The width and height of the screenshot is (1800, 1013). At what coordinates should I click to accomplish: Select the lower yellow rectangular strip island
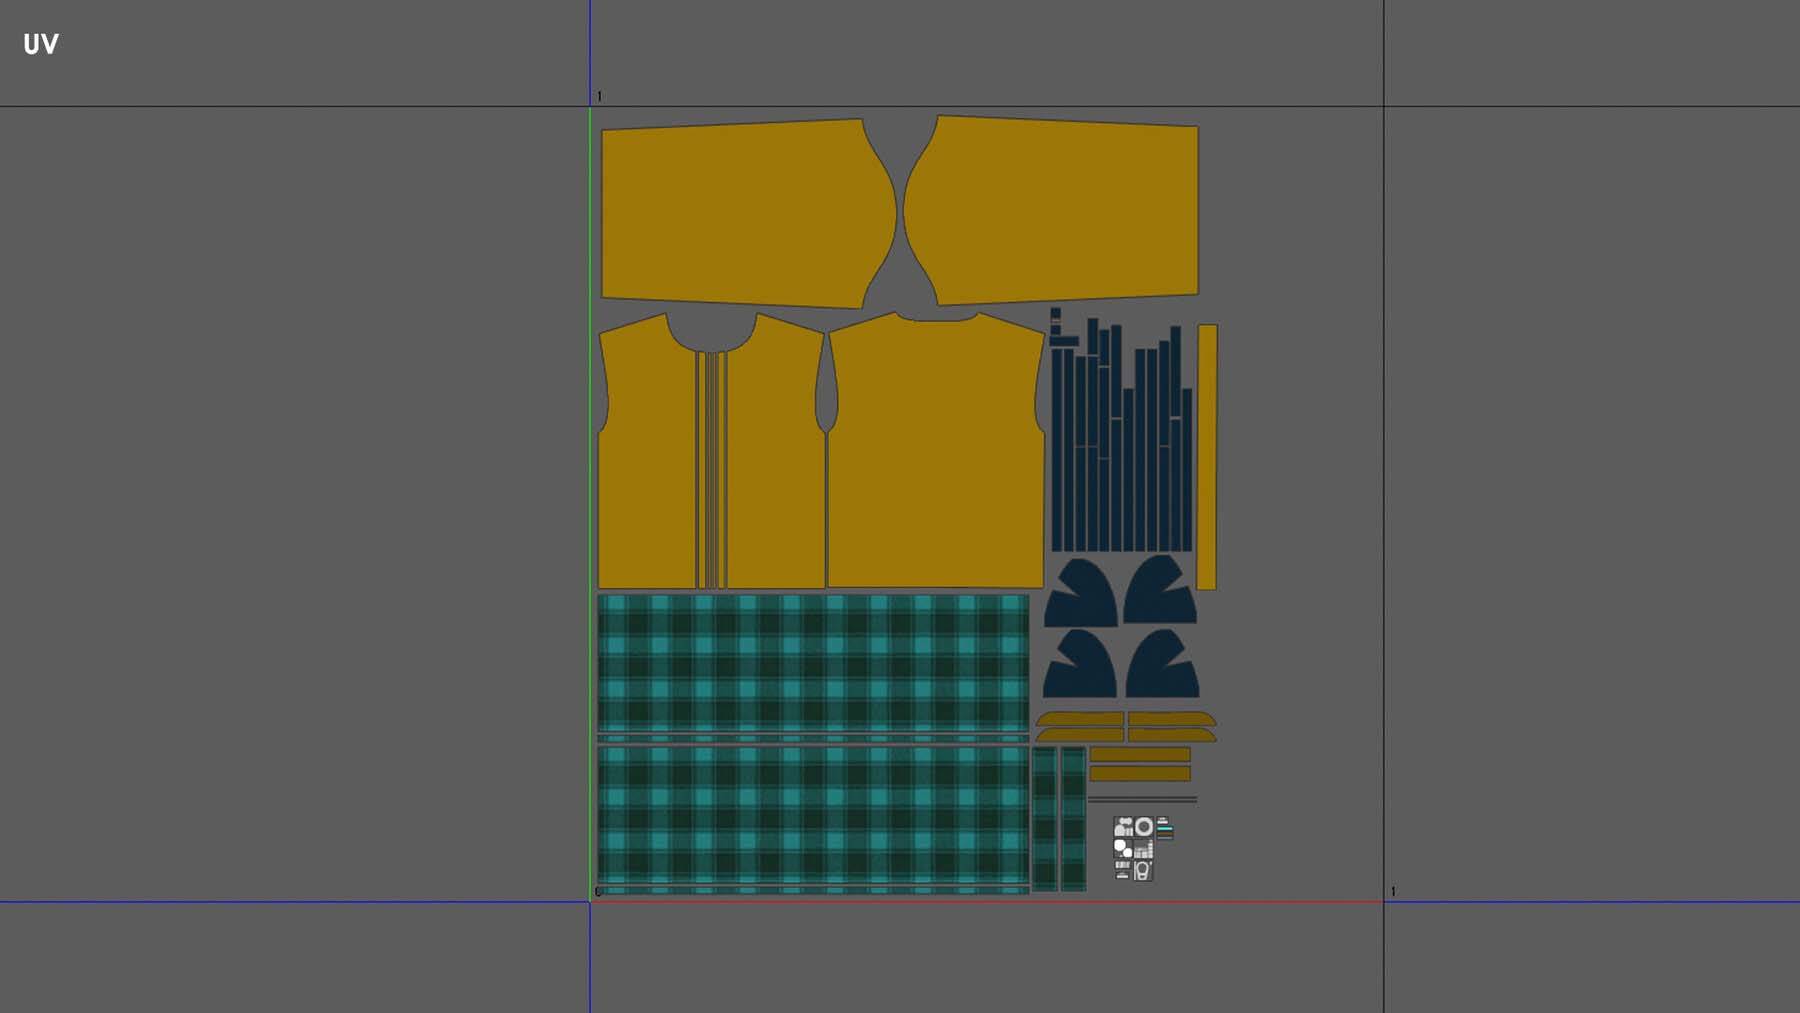(1140, 774)
